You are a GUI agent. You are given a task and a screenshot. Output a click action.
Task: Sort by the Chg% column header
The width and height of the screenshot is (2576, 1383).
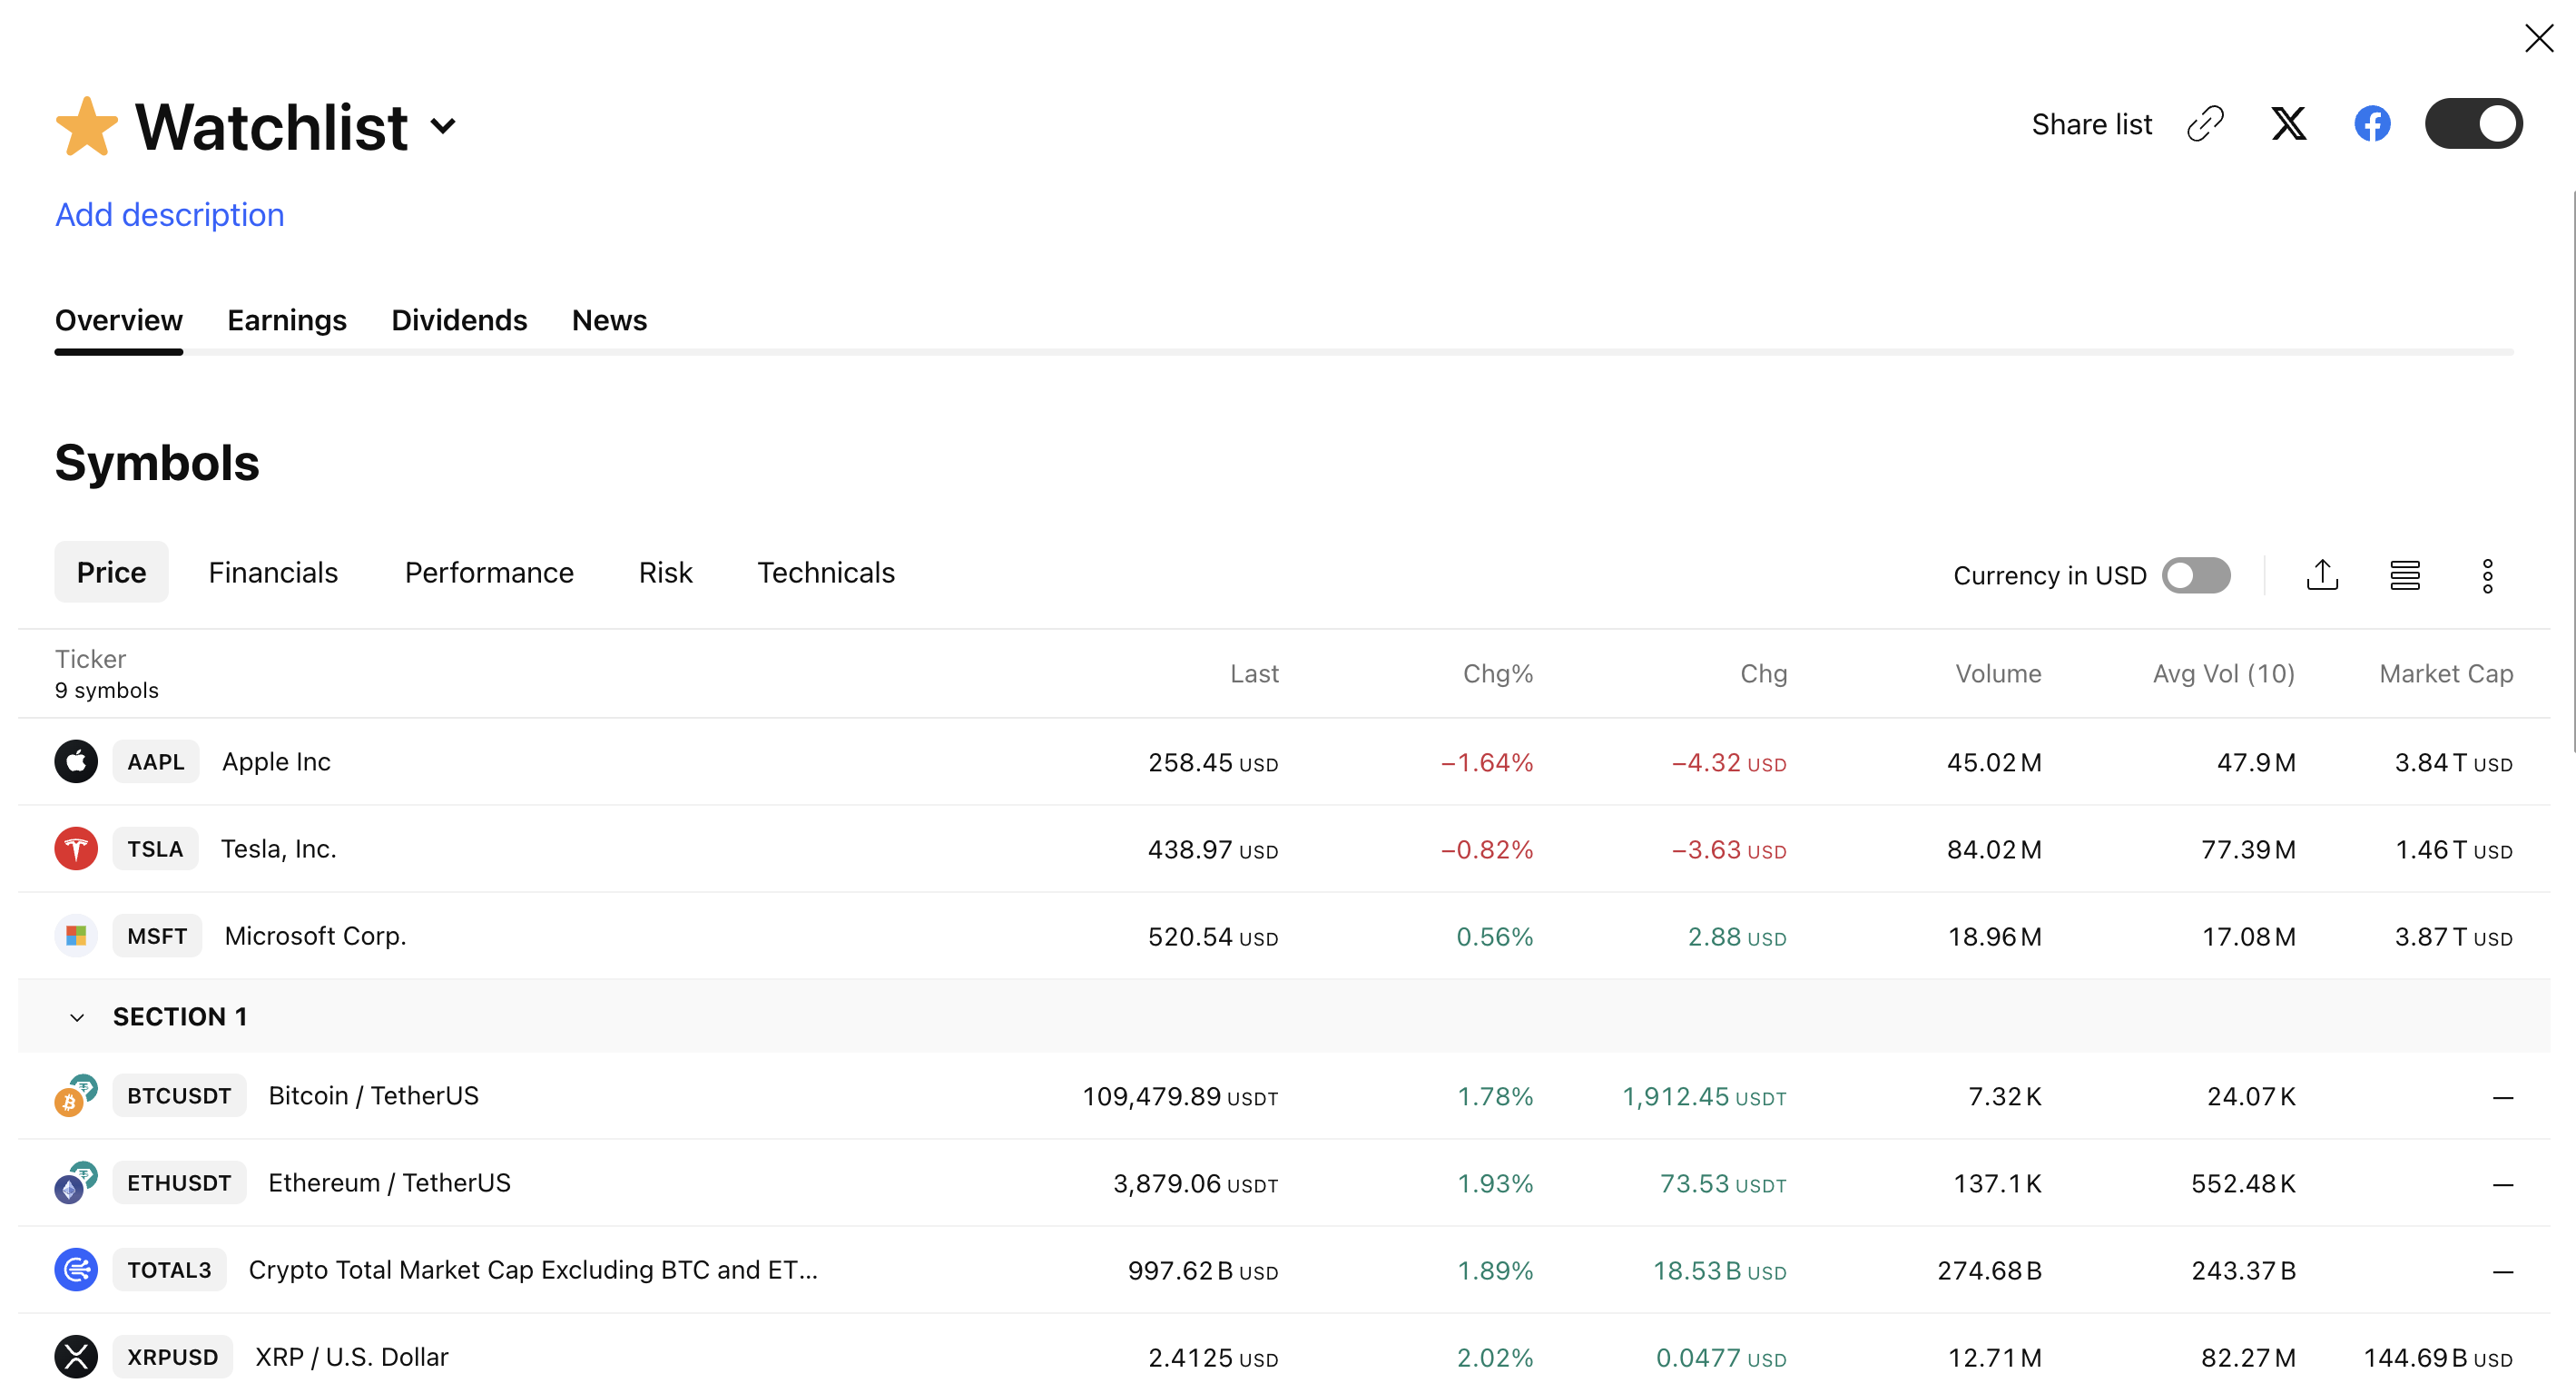pos(1497,673)
